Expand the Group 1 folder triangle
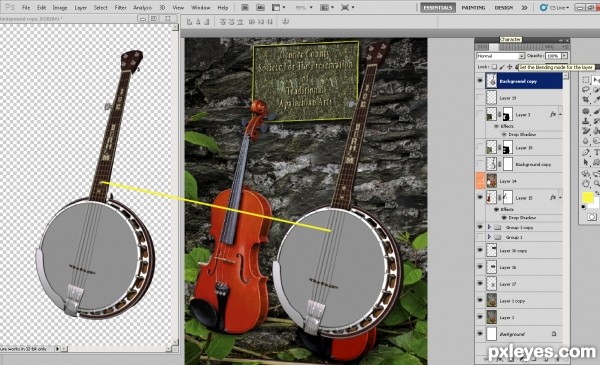Viewport: 600px width, 365px height. 489,237
